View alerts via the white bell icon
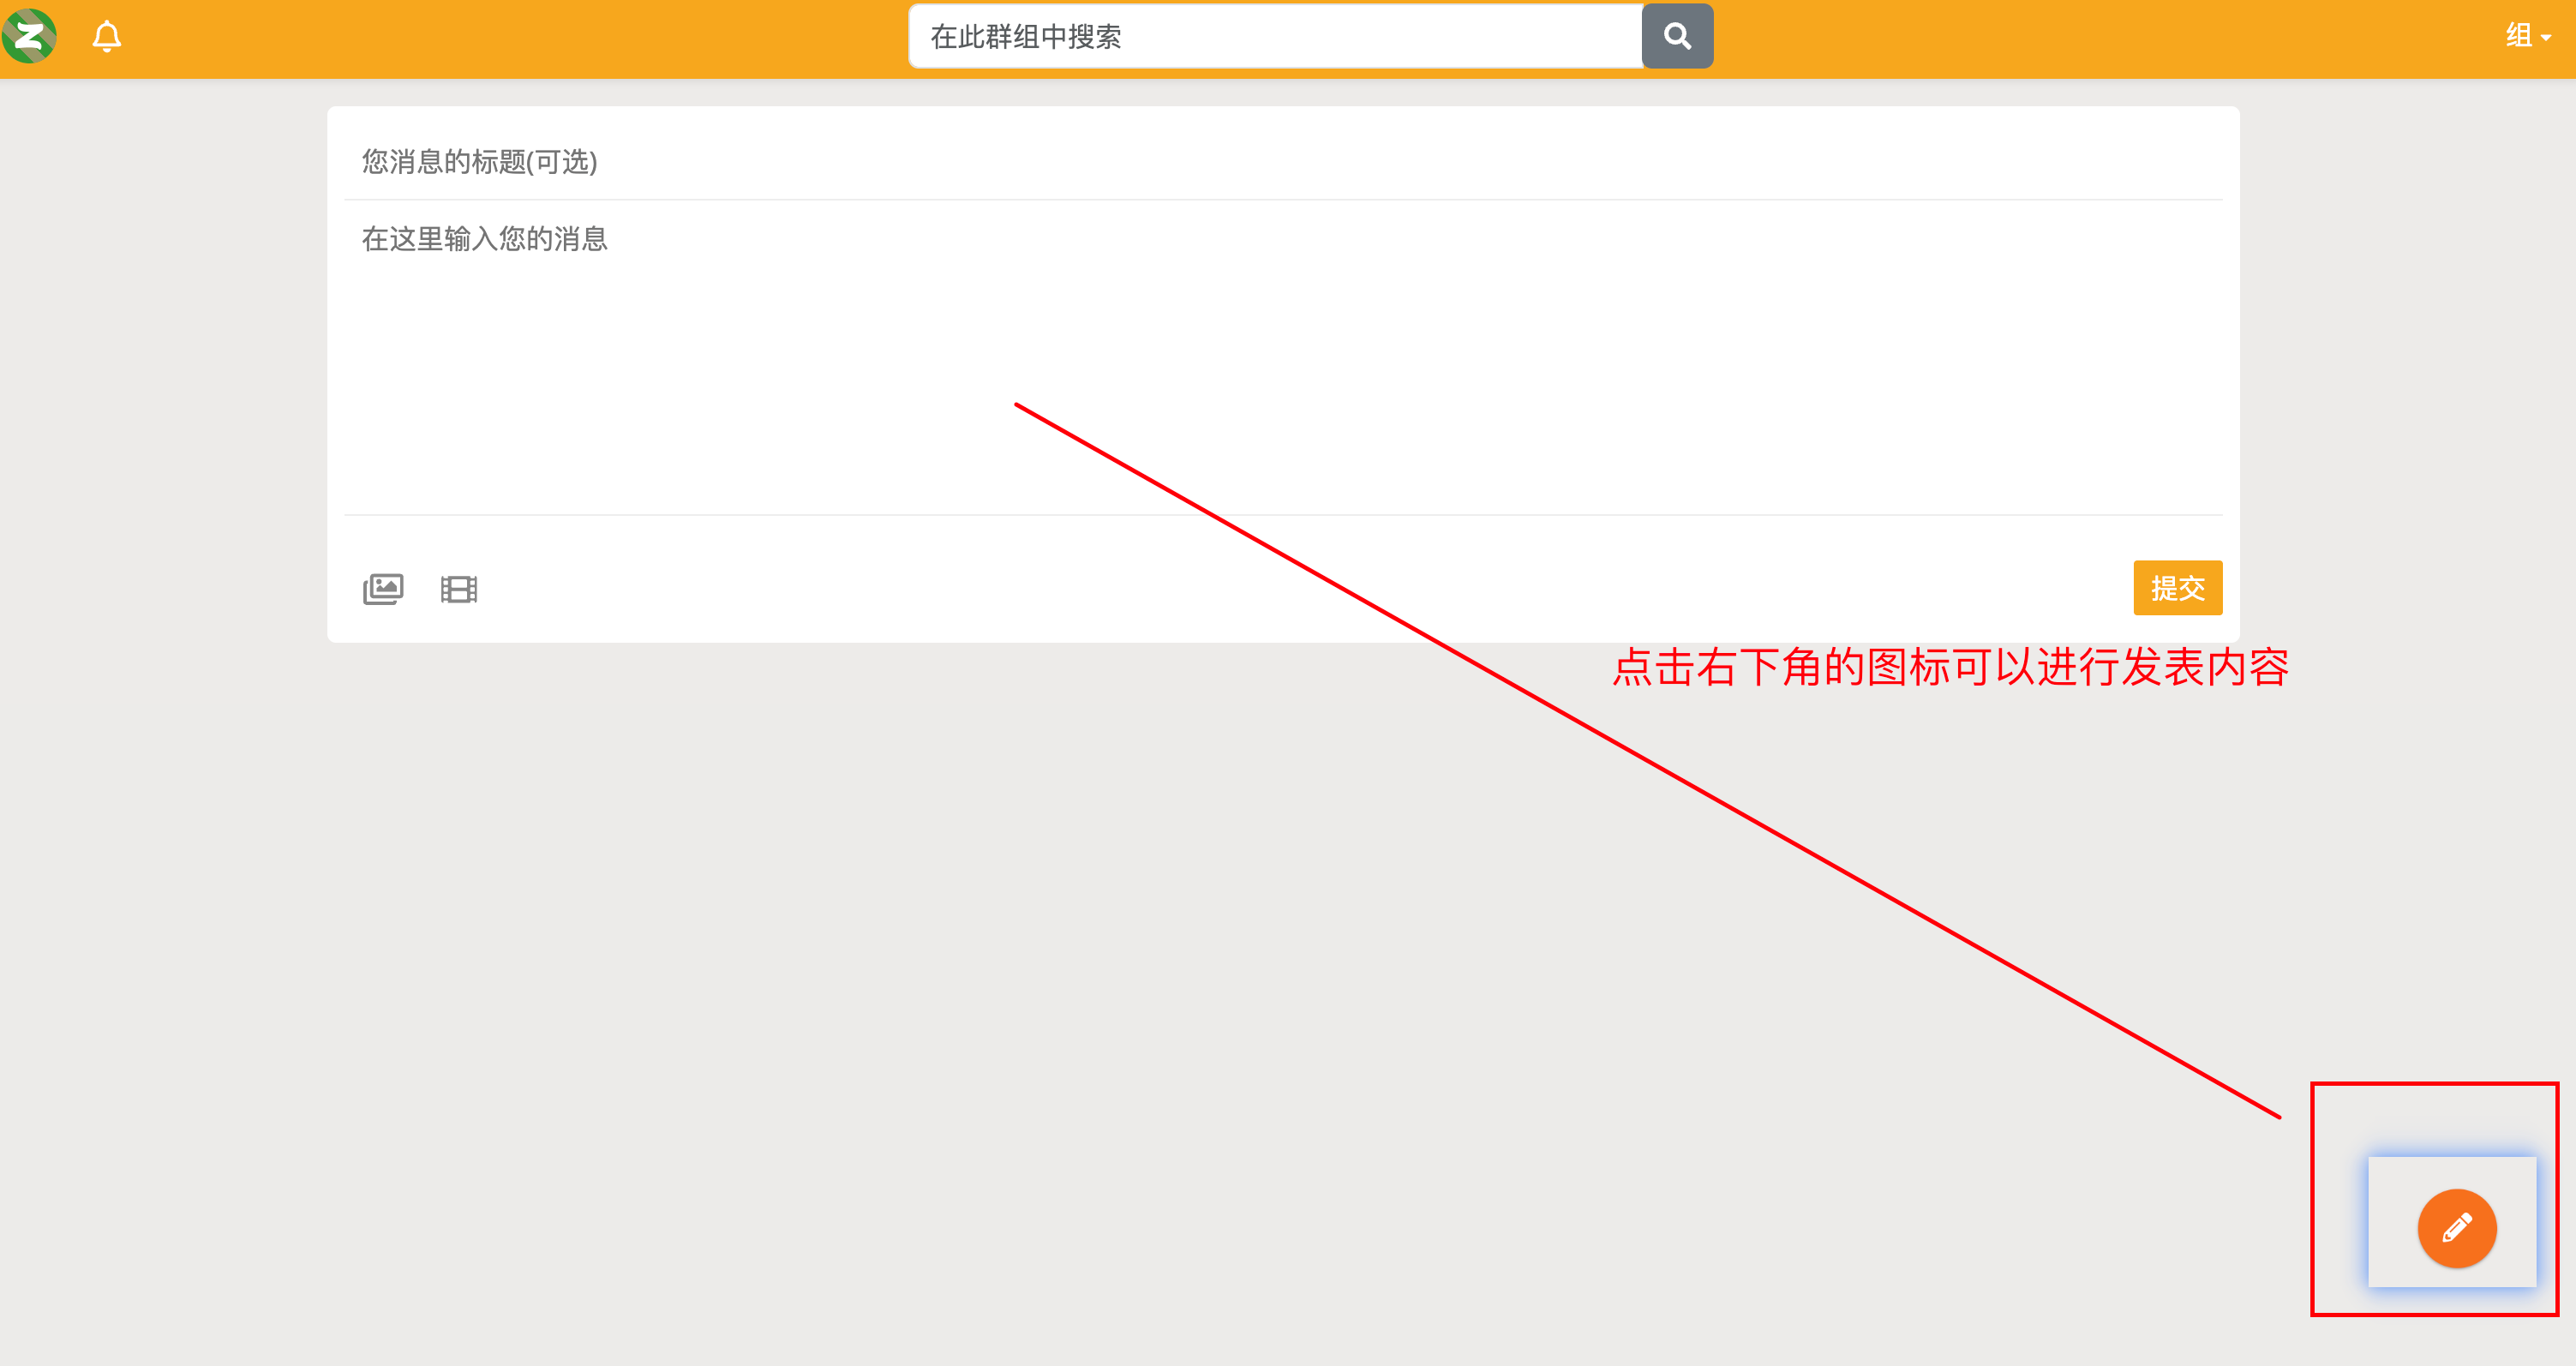The image size is (2576, 1366). 106,37
